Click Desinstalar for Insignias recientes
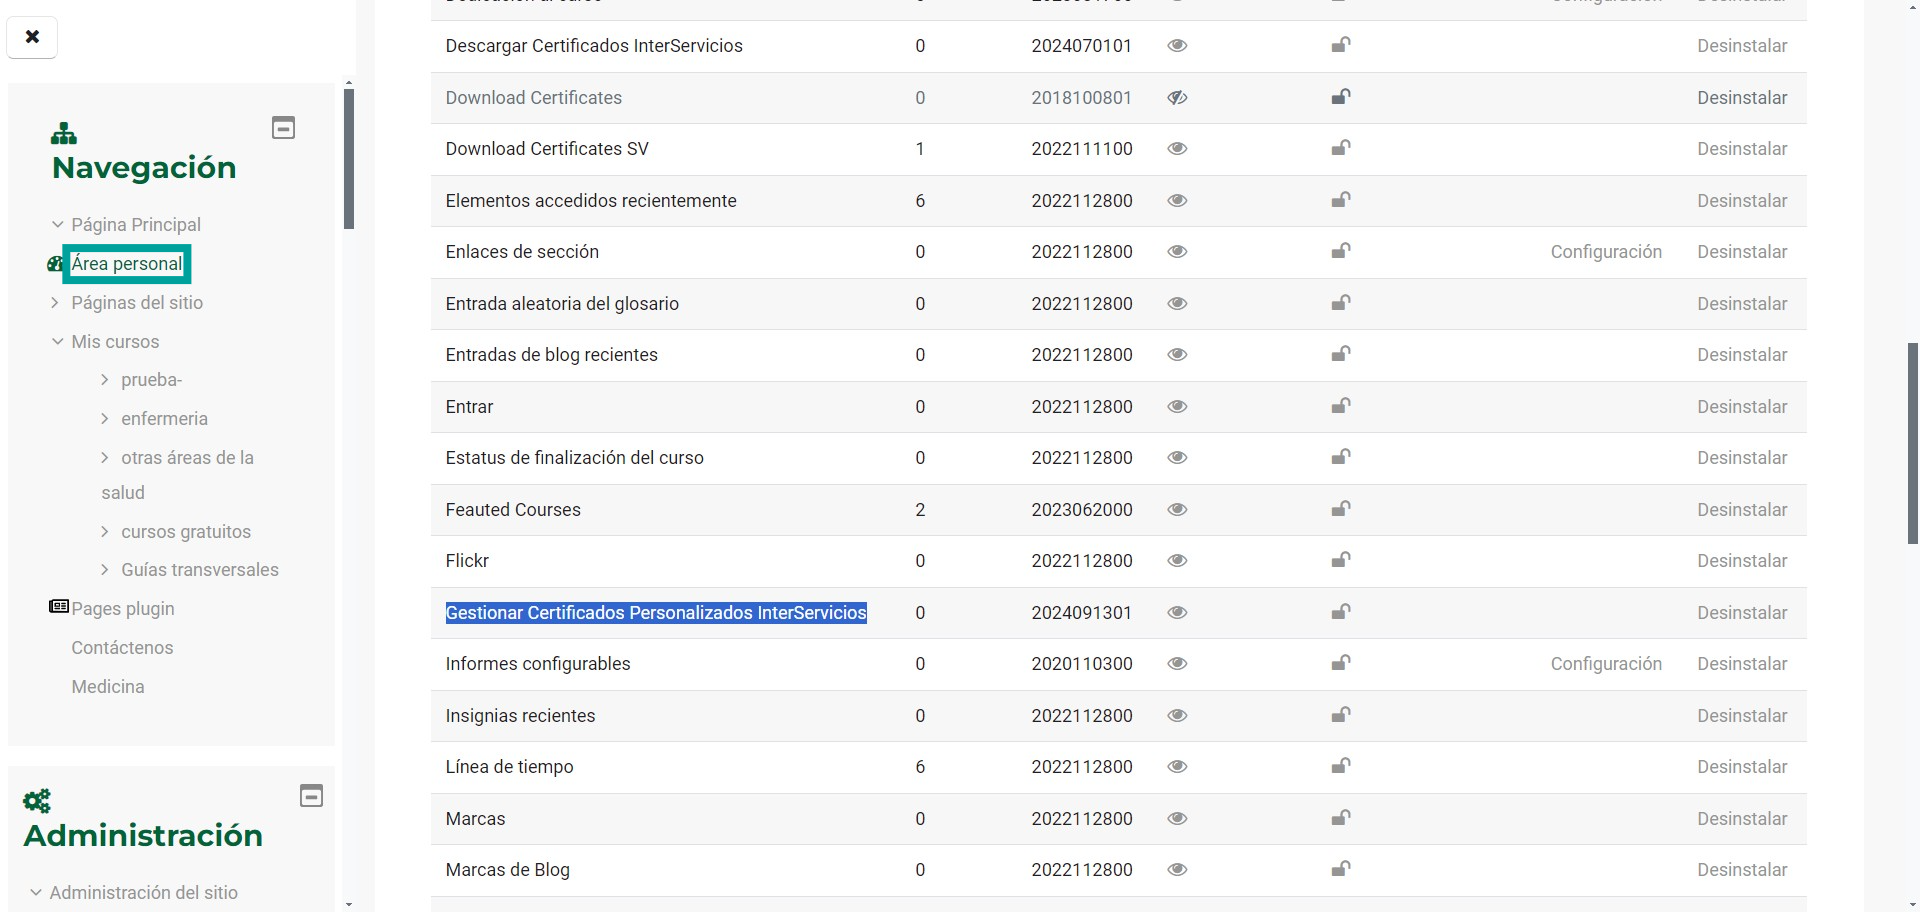 pos(1741,716)
